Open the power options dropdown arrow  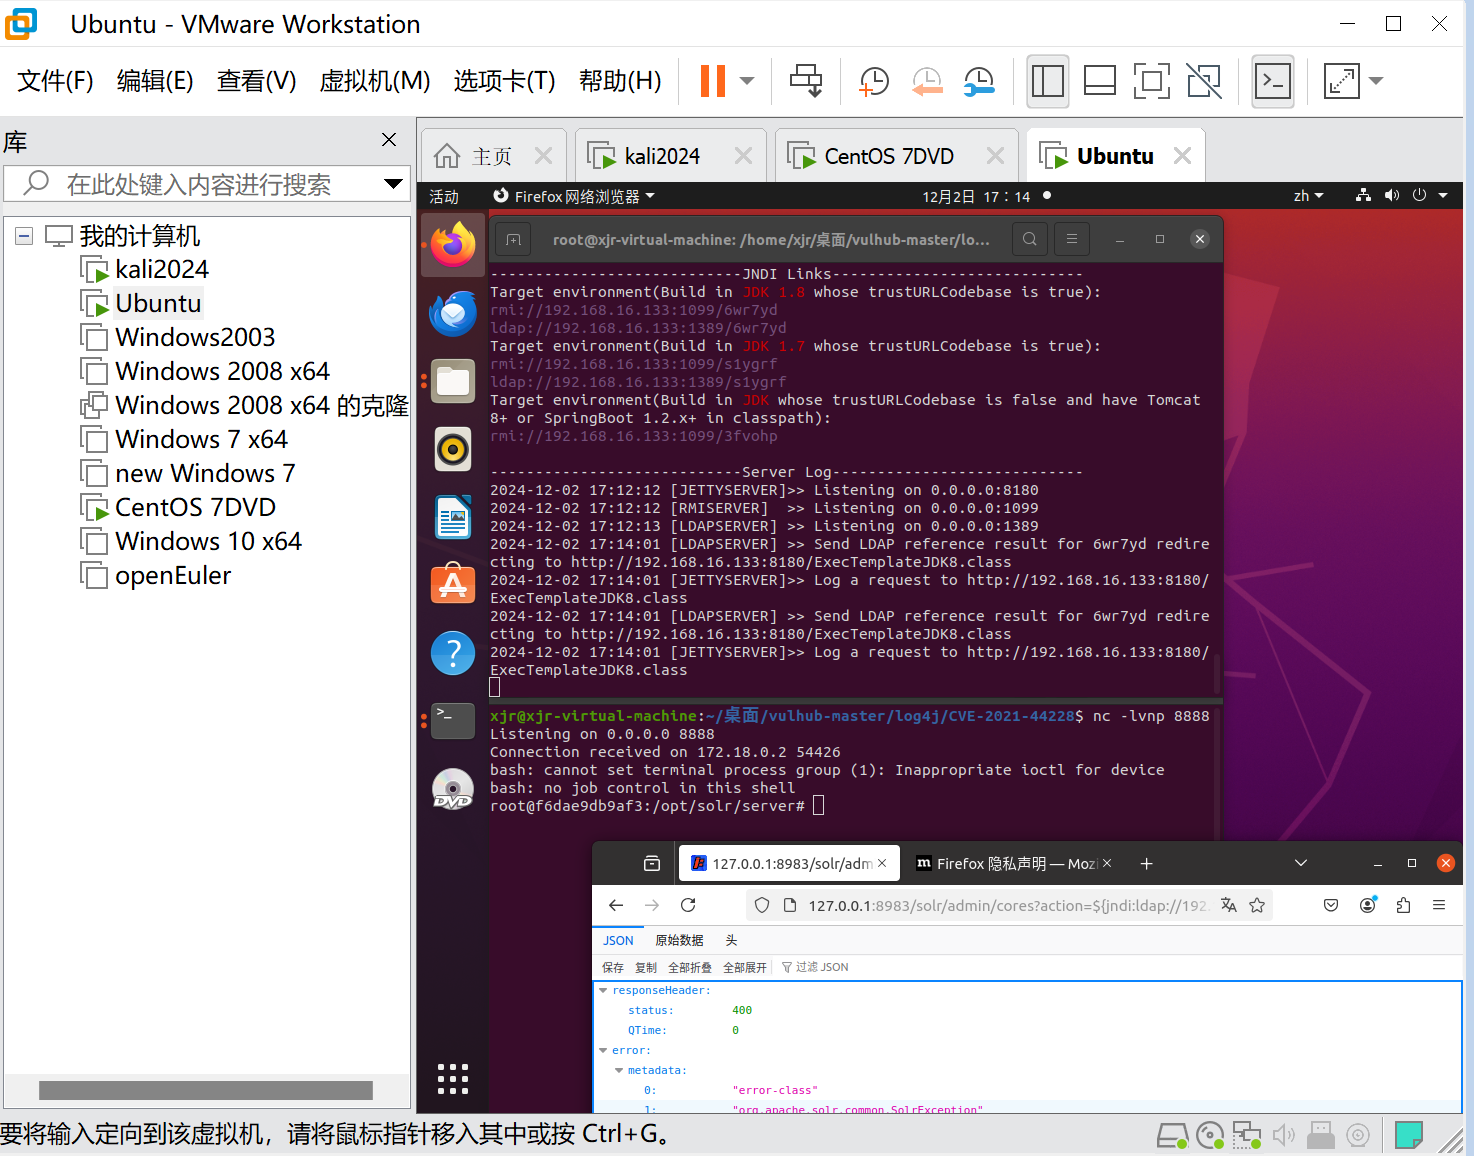click(x=747, y=81)
